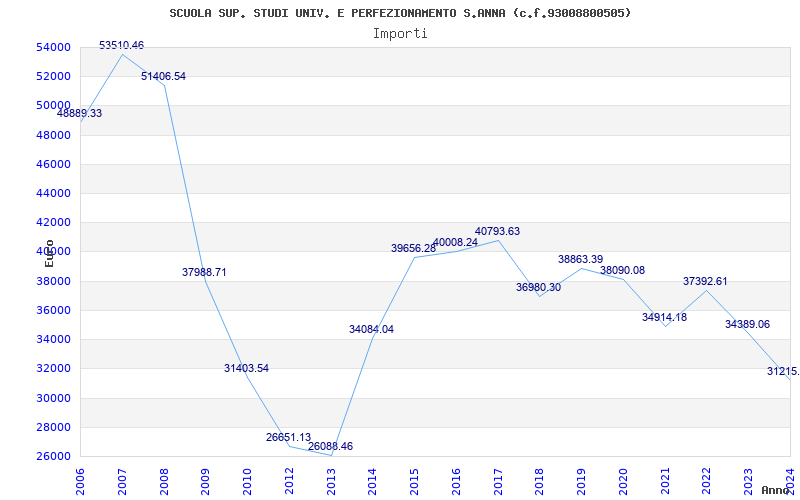Click the 2015 x-axis year

(x=414, y=482)
